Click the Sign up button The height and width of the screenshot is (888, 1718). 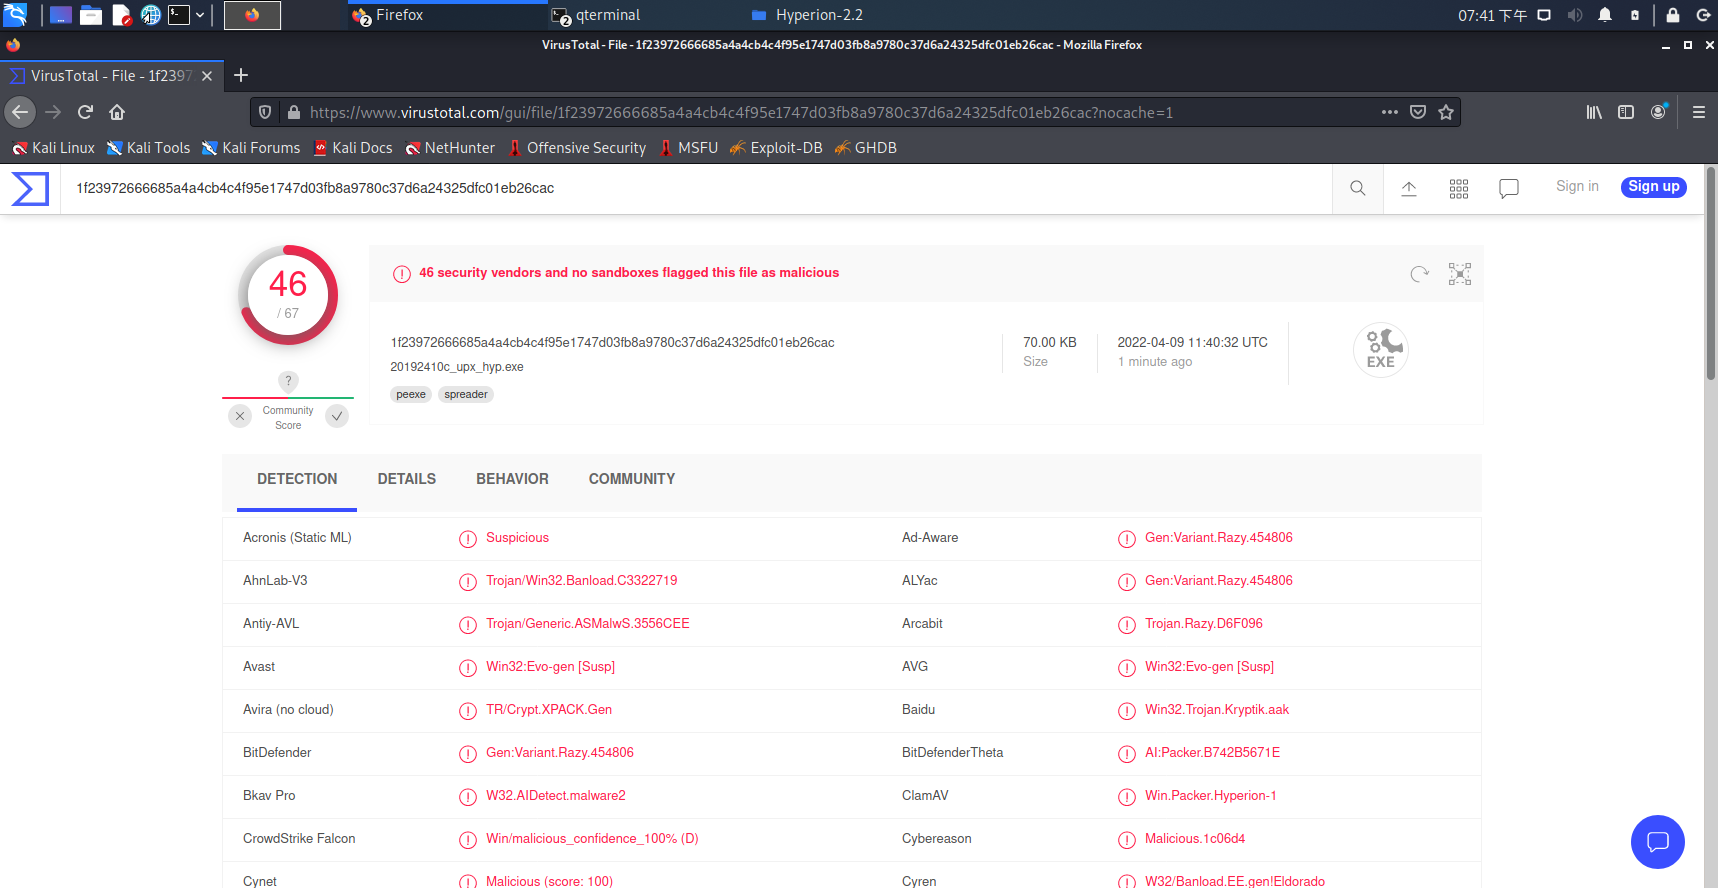pos(1654,187)
